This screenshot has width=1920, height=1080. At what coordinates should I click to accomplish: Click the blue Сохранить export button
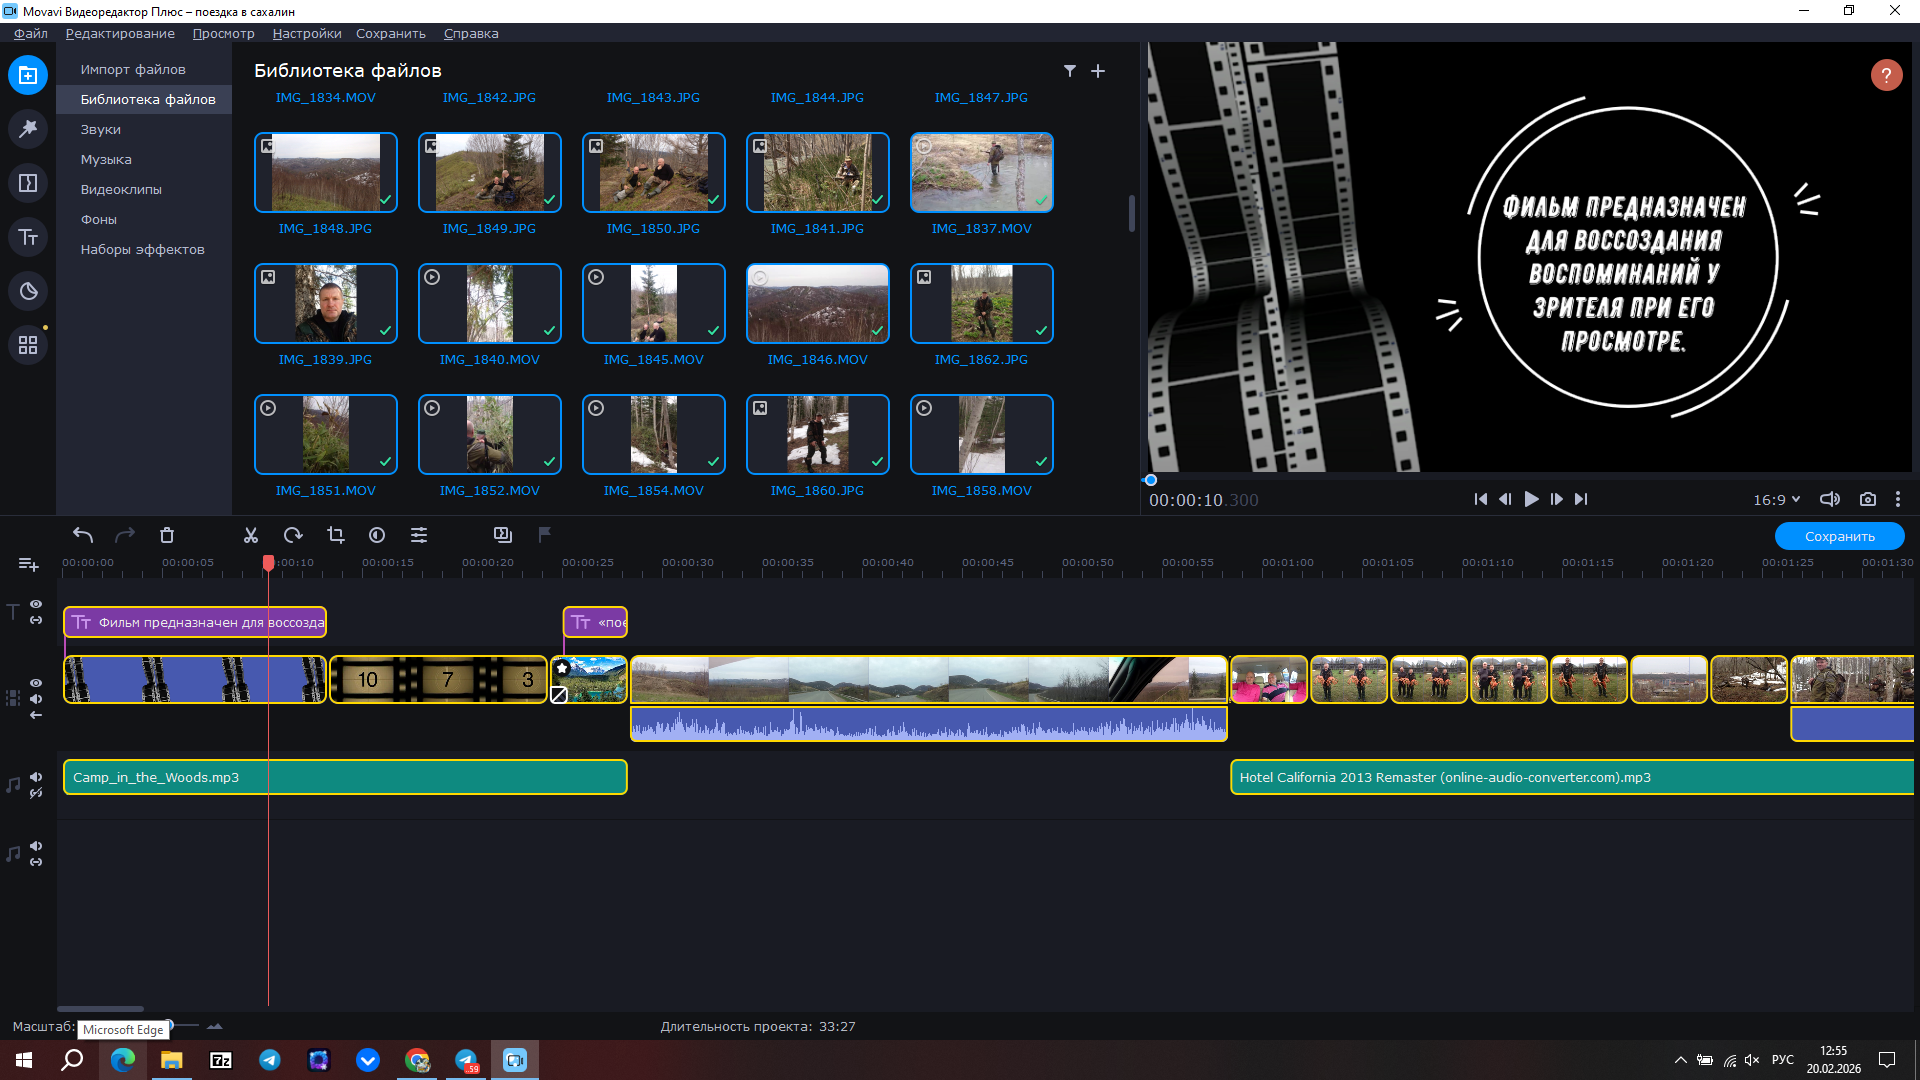[x=1839, y=536]
